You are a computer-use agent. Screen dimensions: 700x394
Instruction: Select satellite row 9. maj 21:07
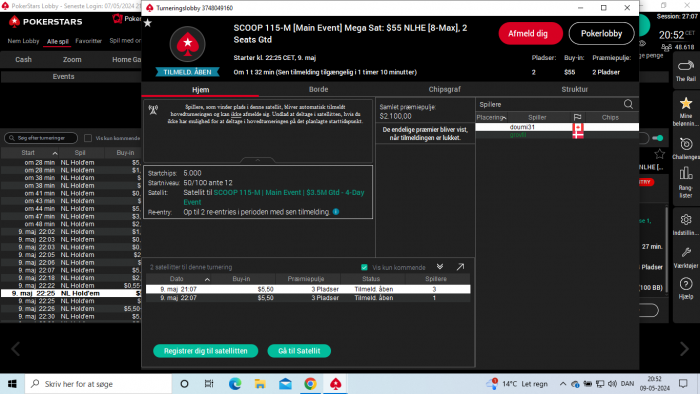[308, 289]
